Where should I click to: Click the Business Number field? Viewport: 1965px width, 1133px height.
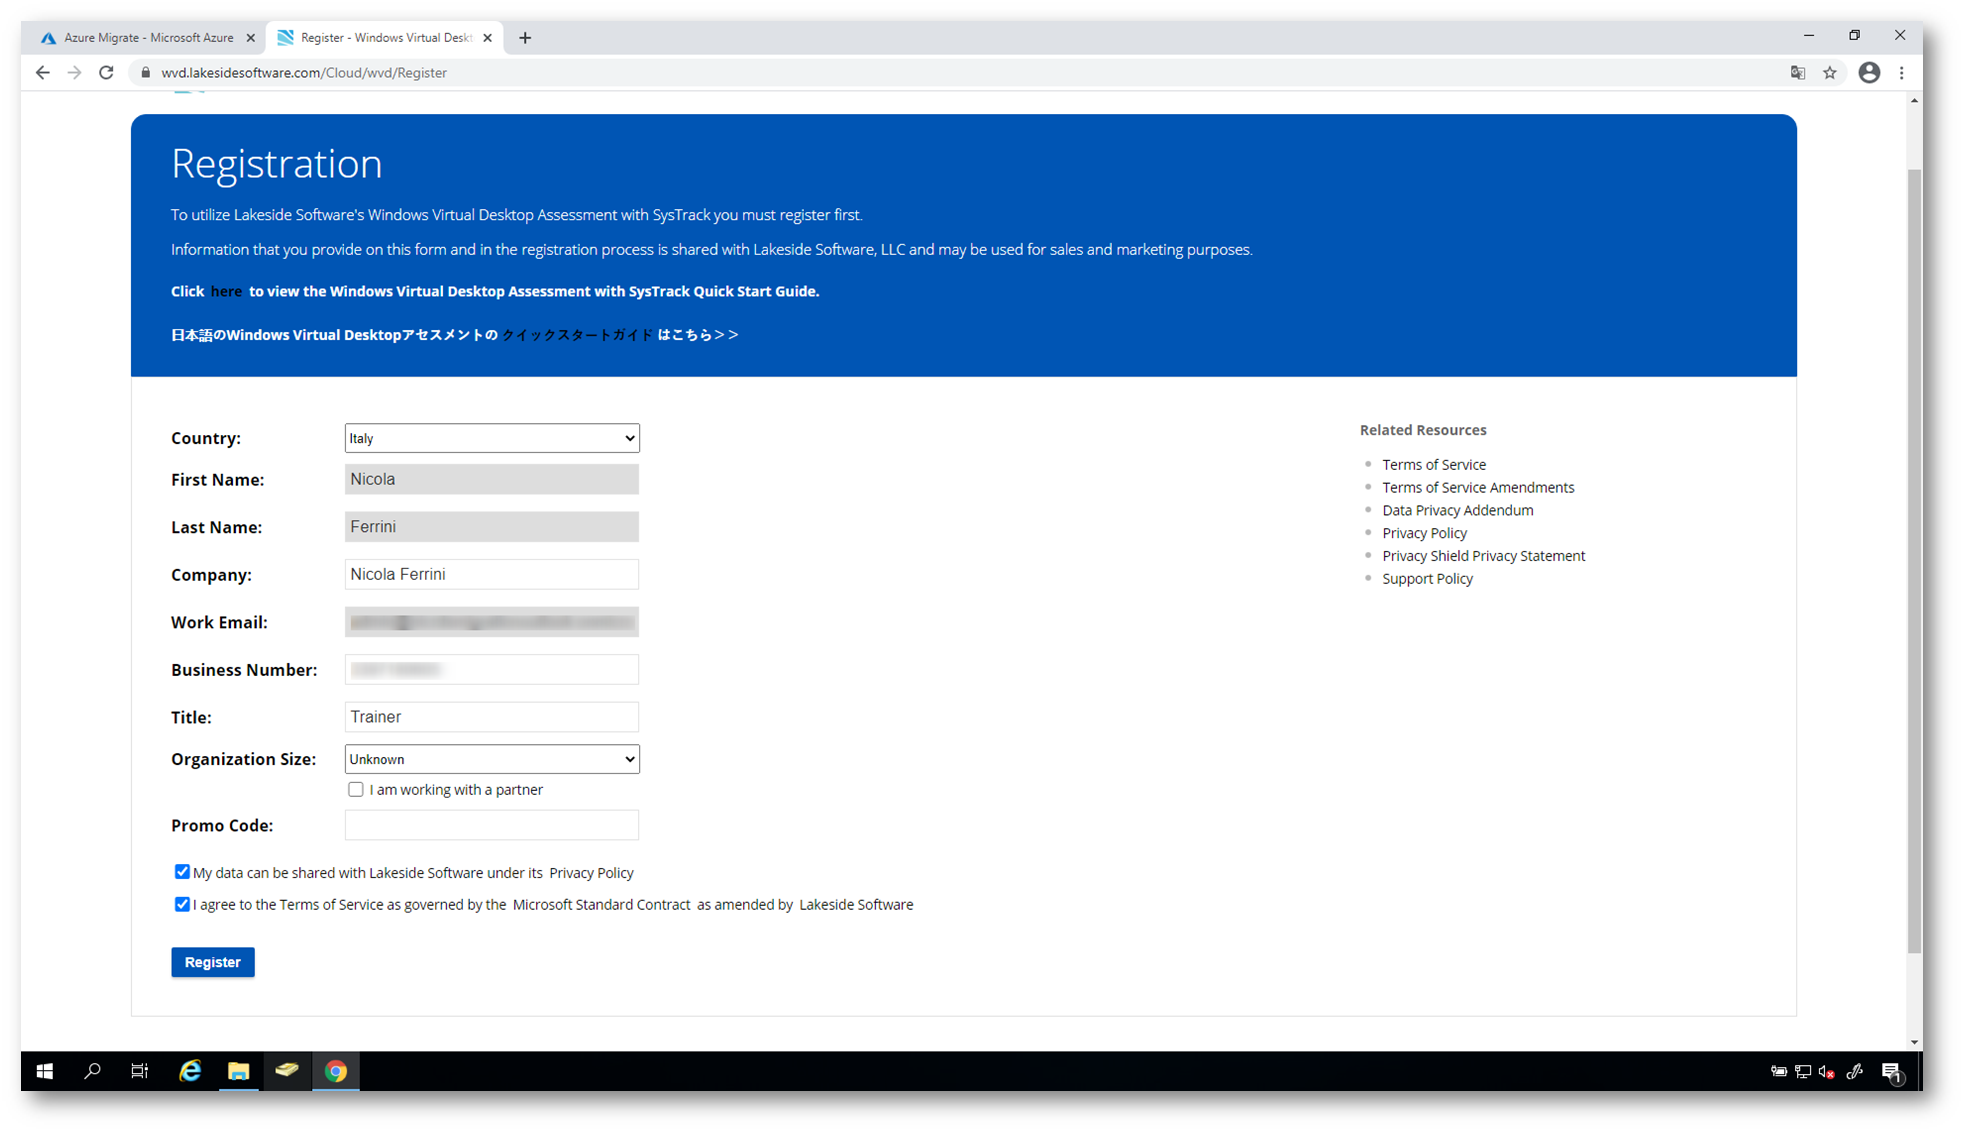click(492, 670)
